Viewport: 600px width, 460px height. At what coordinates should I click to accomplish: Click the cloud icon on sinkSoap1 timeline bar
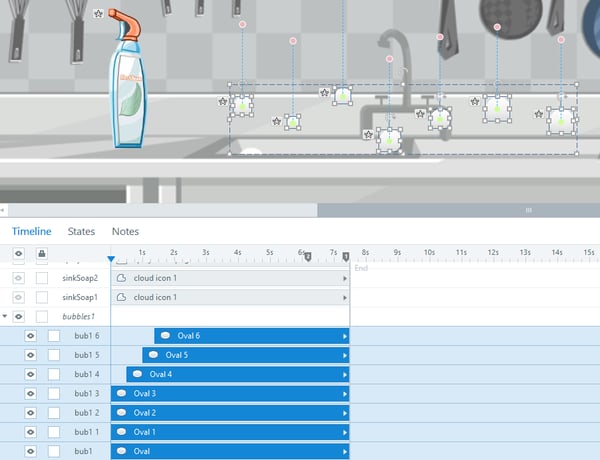[121, 297]
